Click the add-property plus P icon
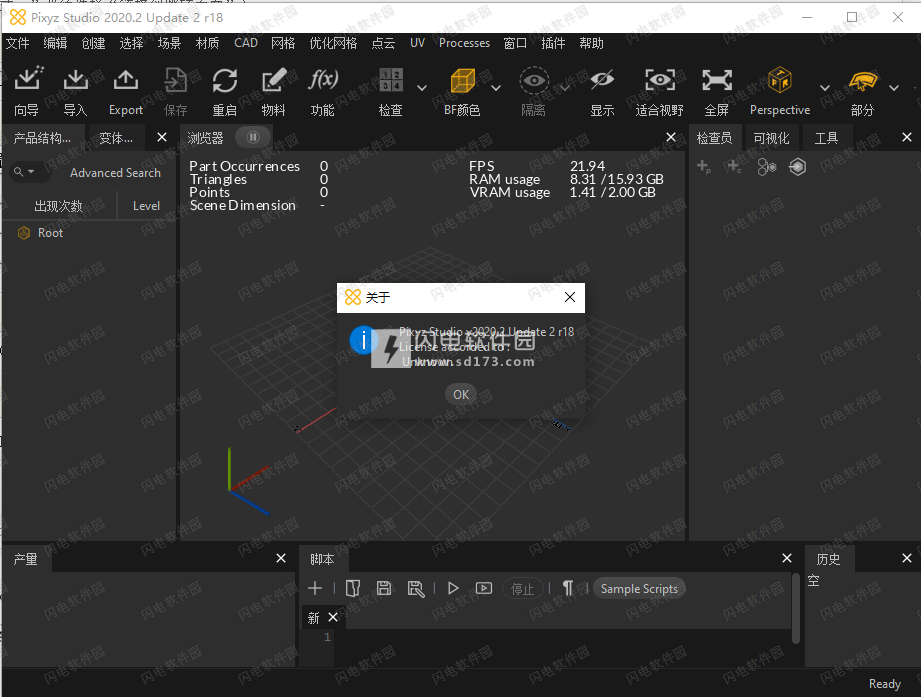The width and height of the screenshot is (921, 697). coord(704,167)
